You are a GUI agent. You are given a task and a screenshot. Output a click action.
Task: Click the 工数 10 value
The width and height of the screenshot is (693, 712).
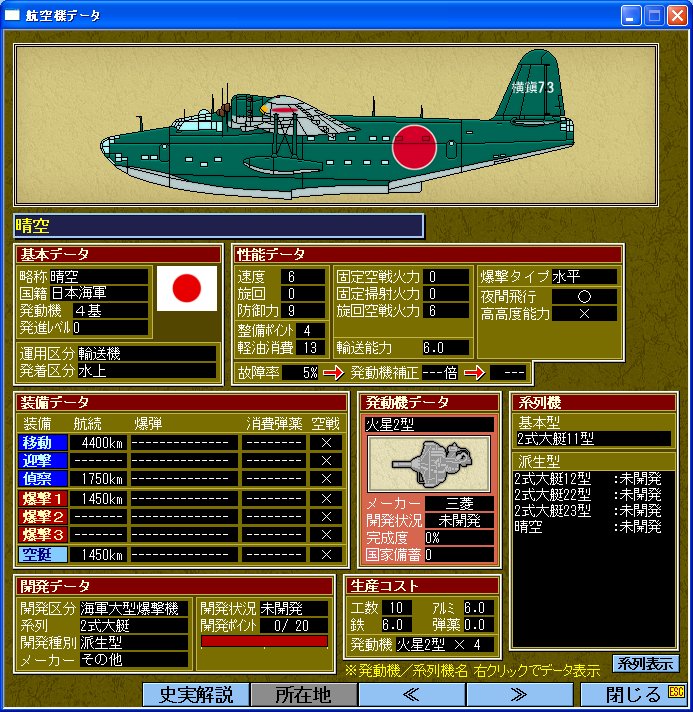[396, 608]
